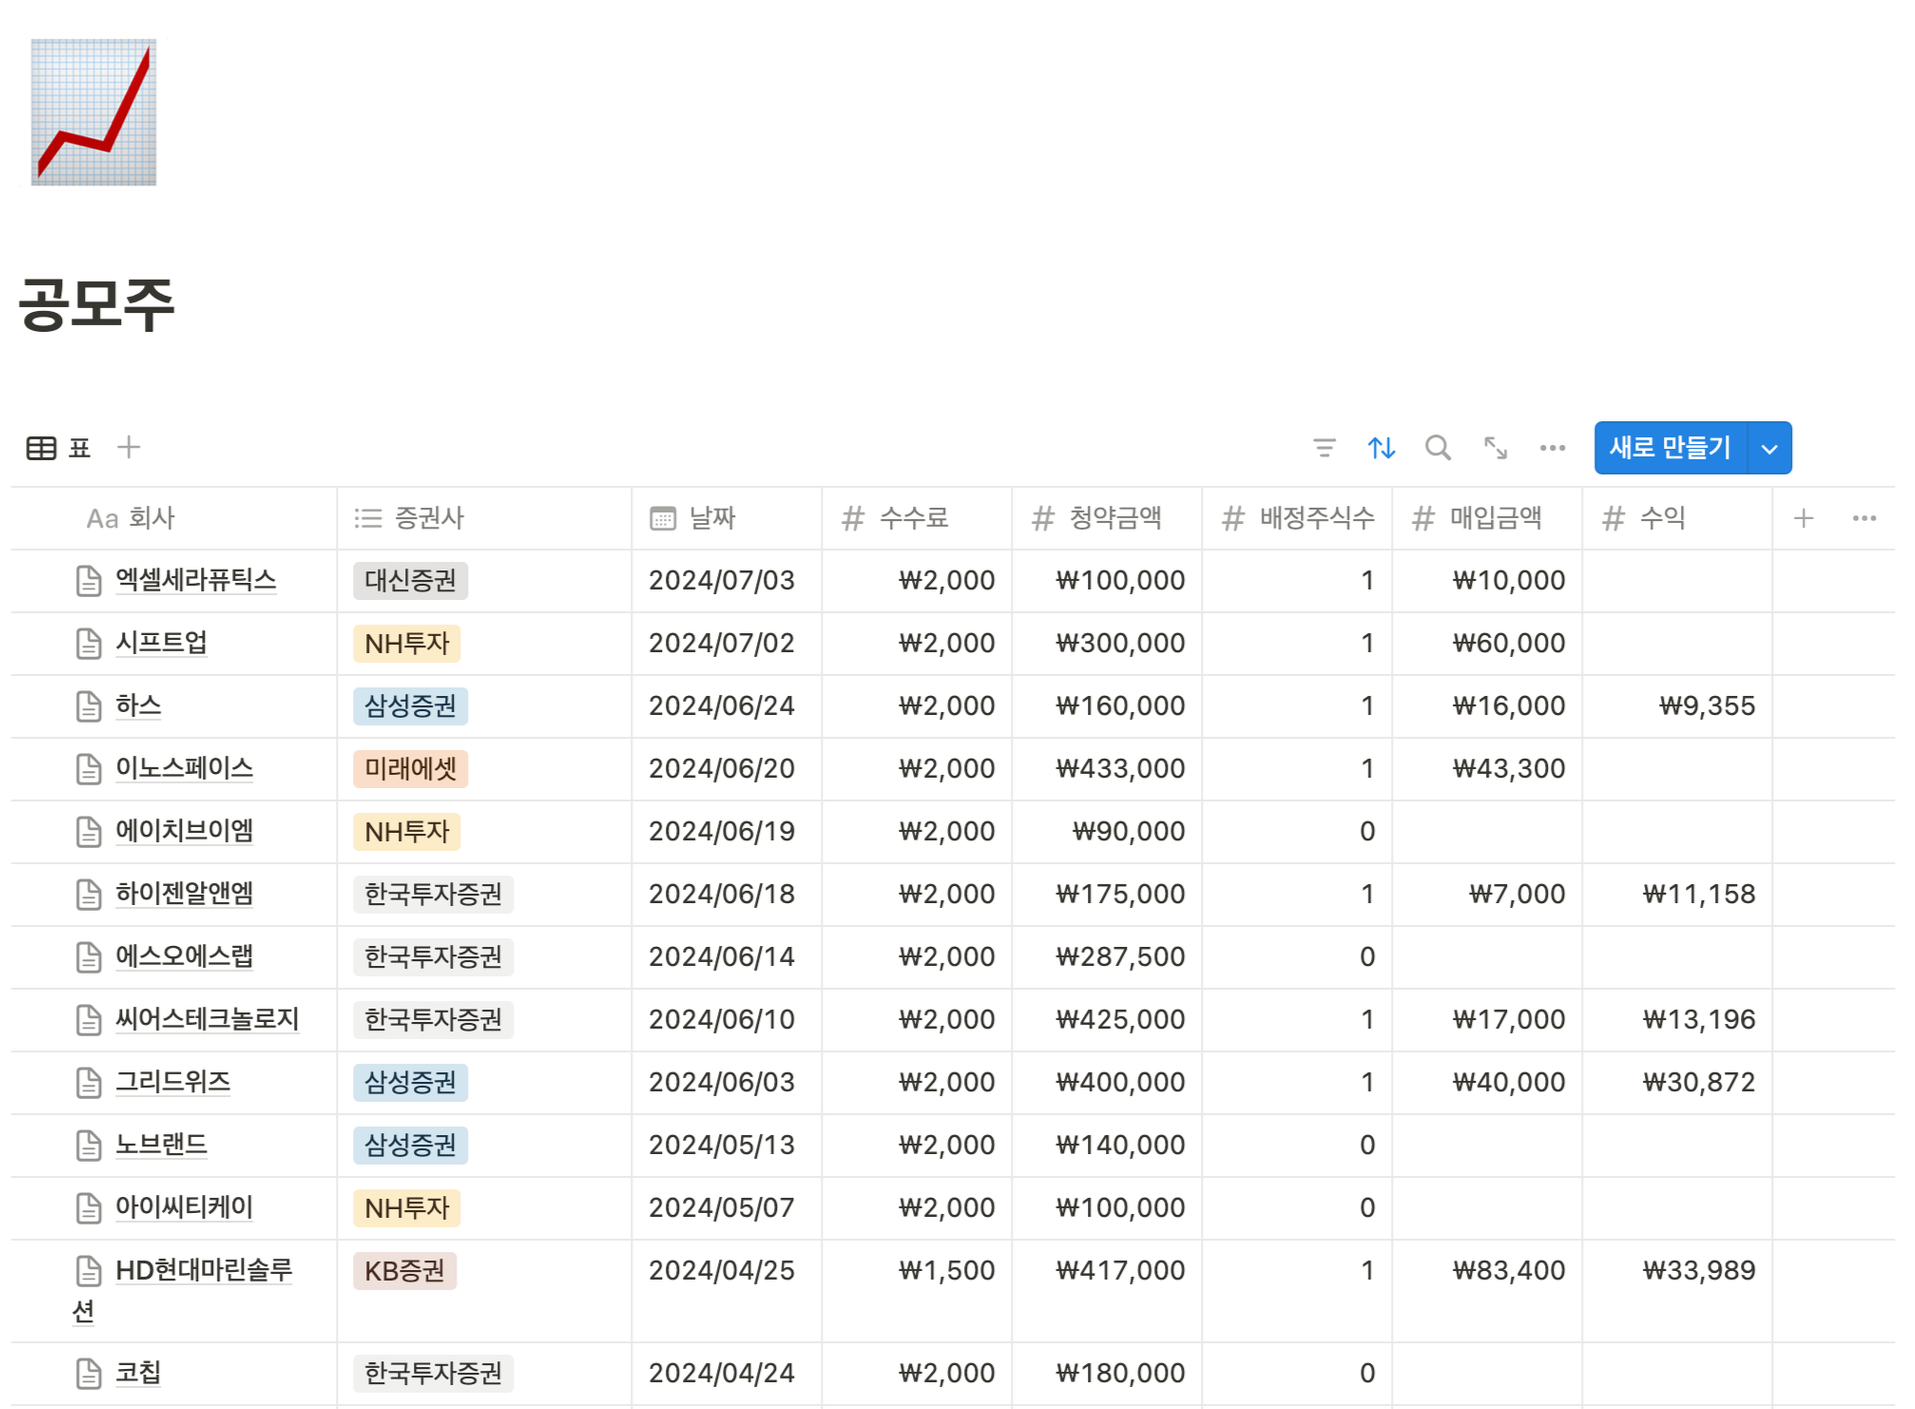Click NH투자 tag in 시프트업 row
The height and width of the screenshot is (1409, 1915).
[x=406, y=643]
